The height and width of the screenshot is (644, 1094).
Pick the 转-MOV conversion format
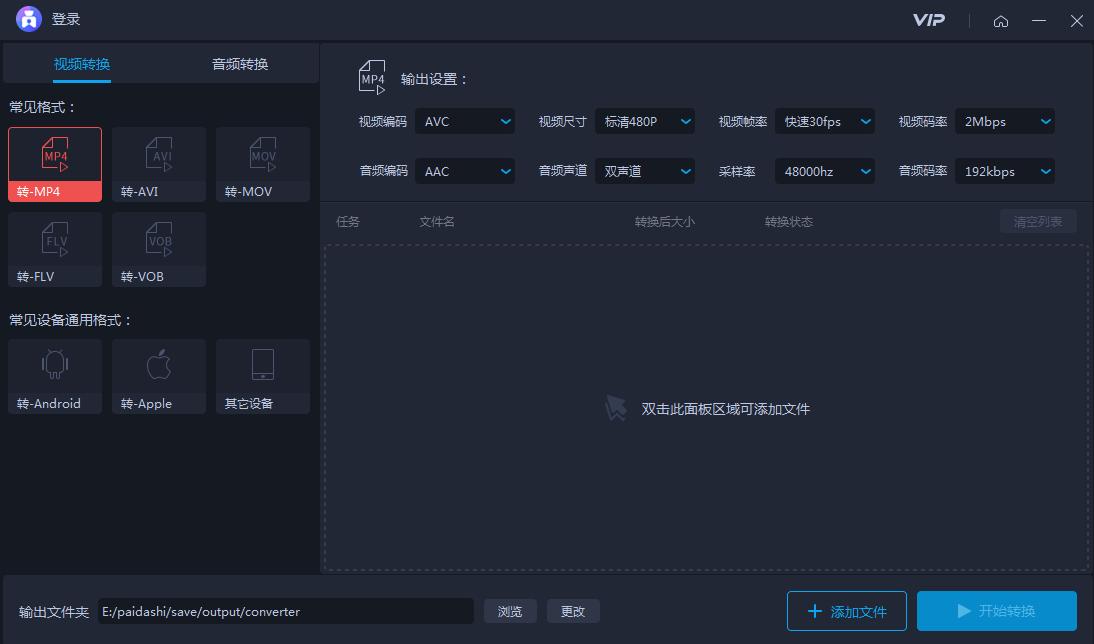(262, 163)
